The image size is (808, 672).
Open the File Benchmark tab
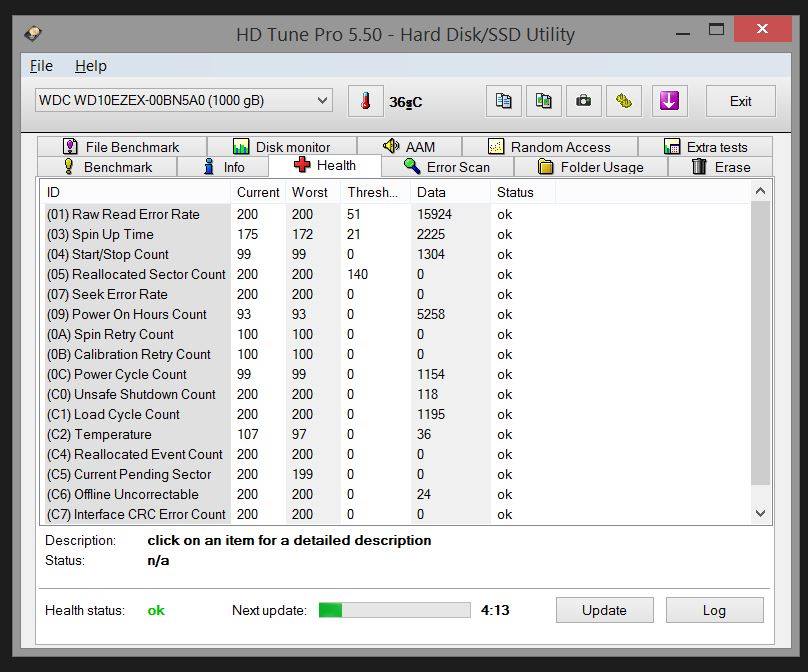click(x=122, y=147)
